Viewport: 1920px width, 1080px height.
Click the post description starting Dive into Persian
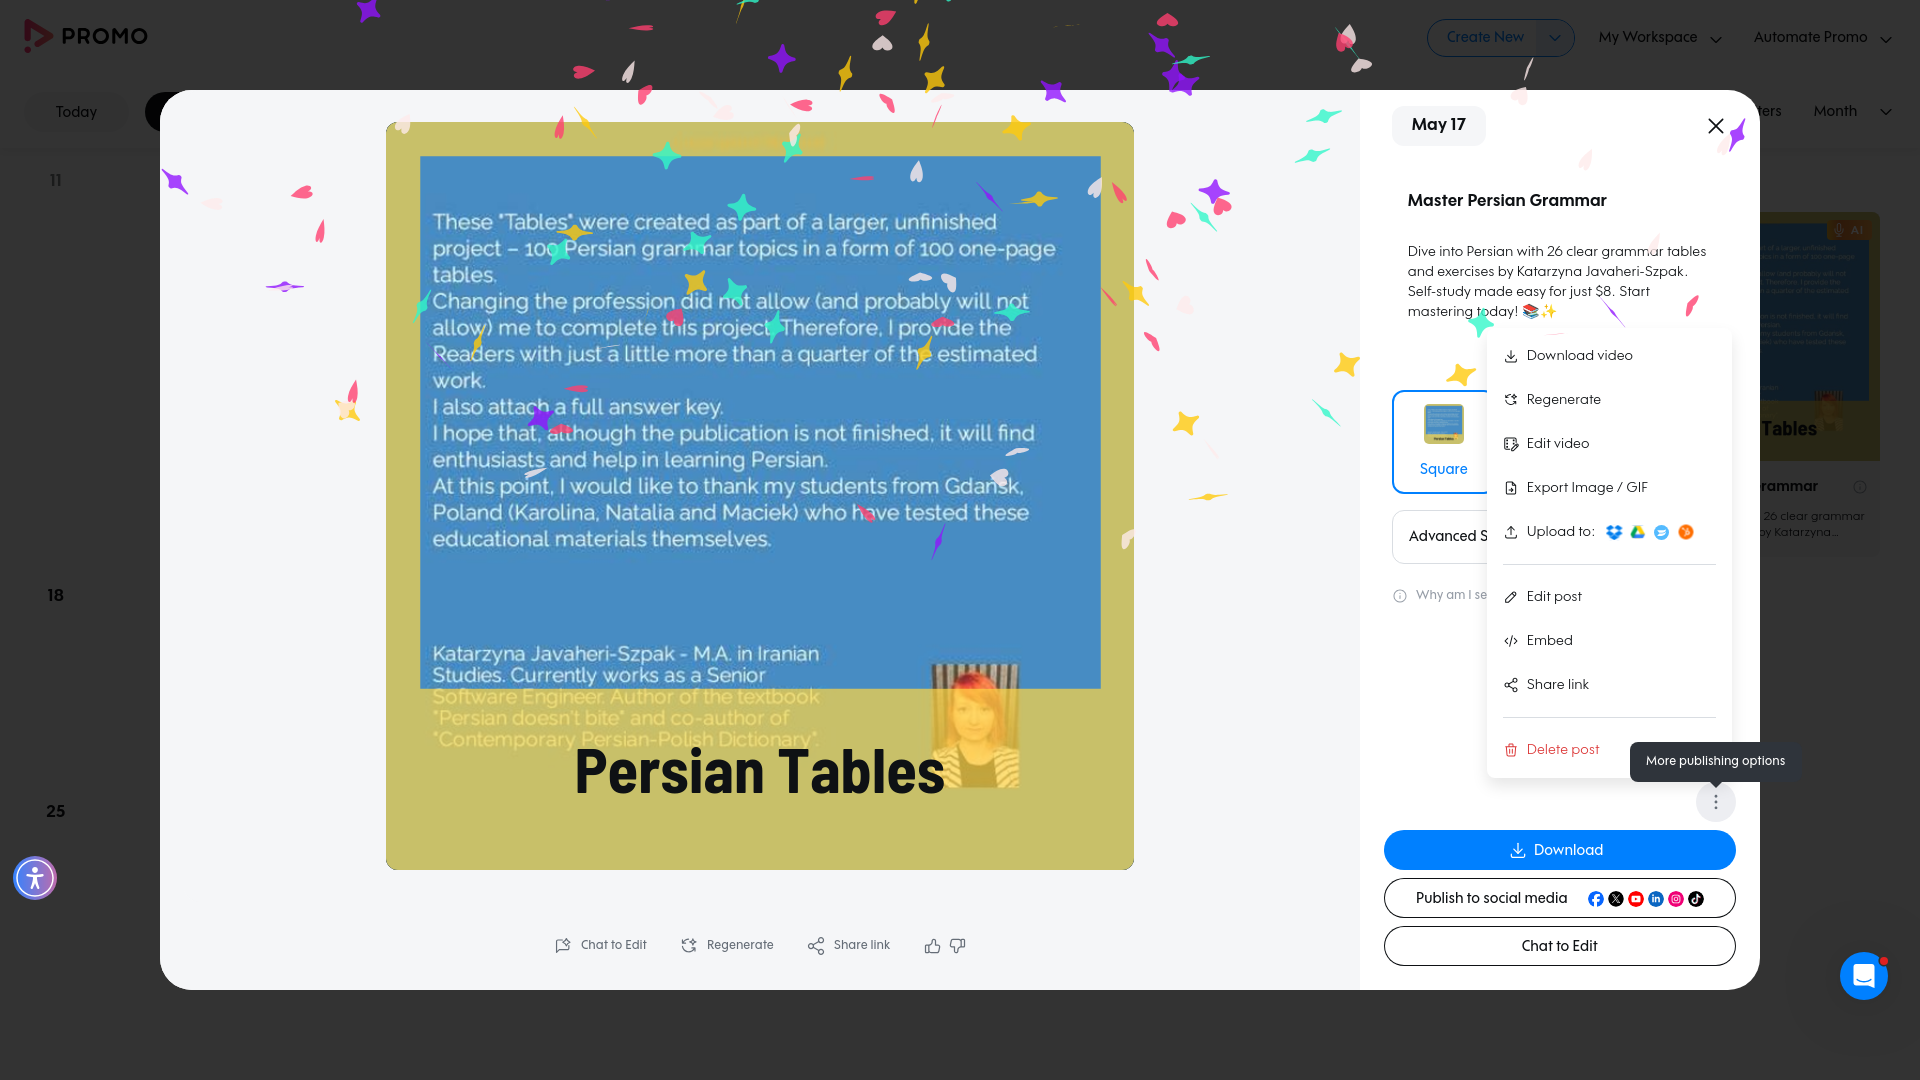(x=1558, y=282)
